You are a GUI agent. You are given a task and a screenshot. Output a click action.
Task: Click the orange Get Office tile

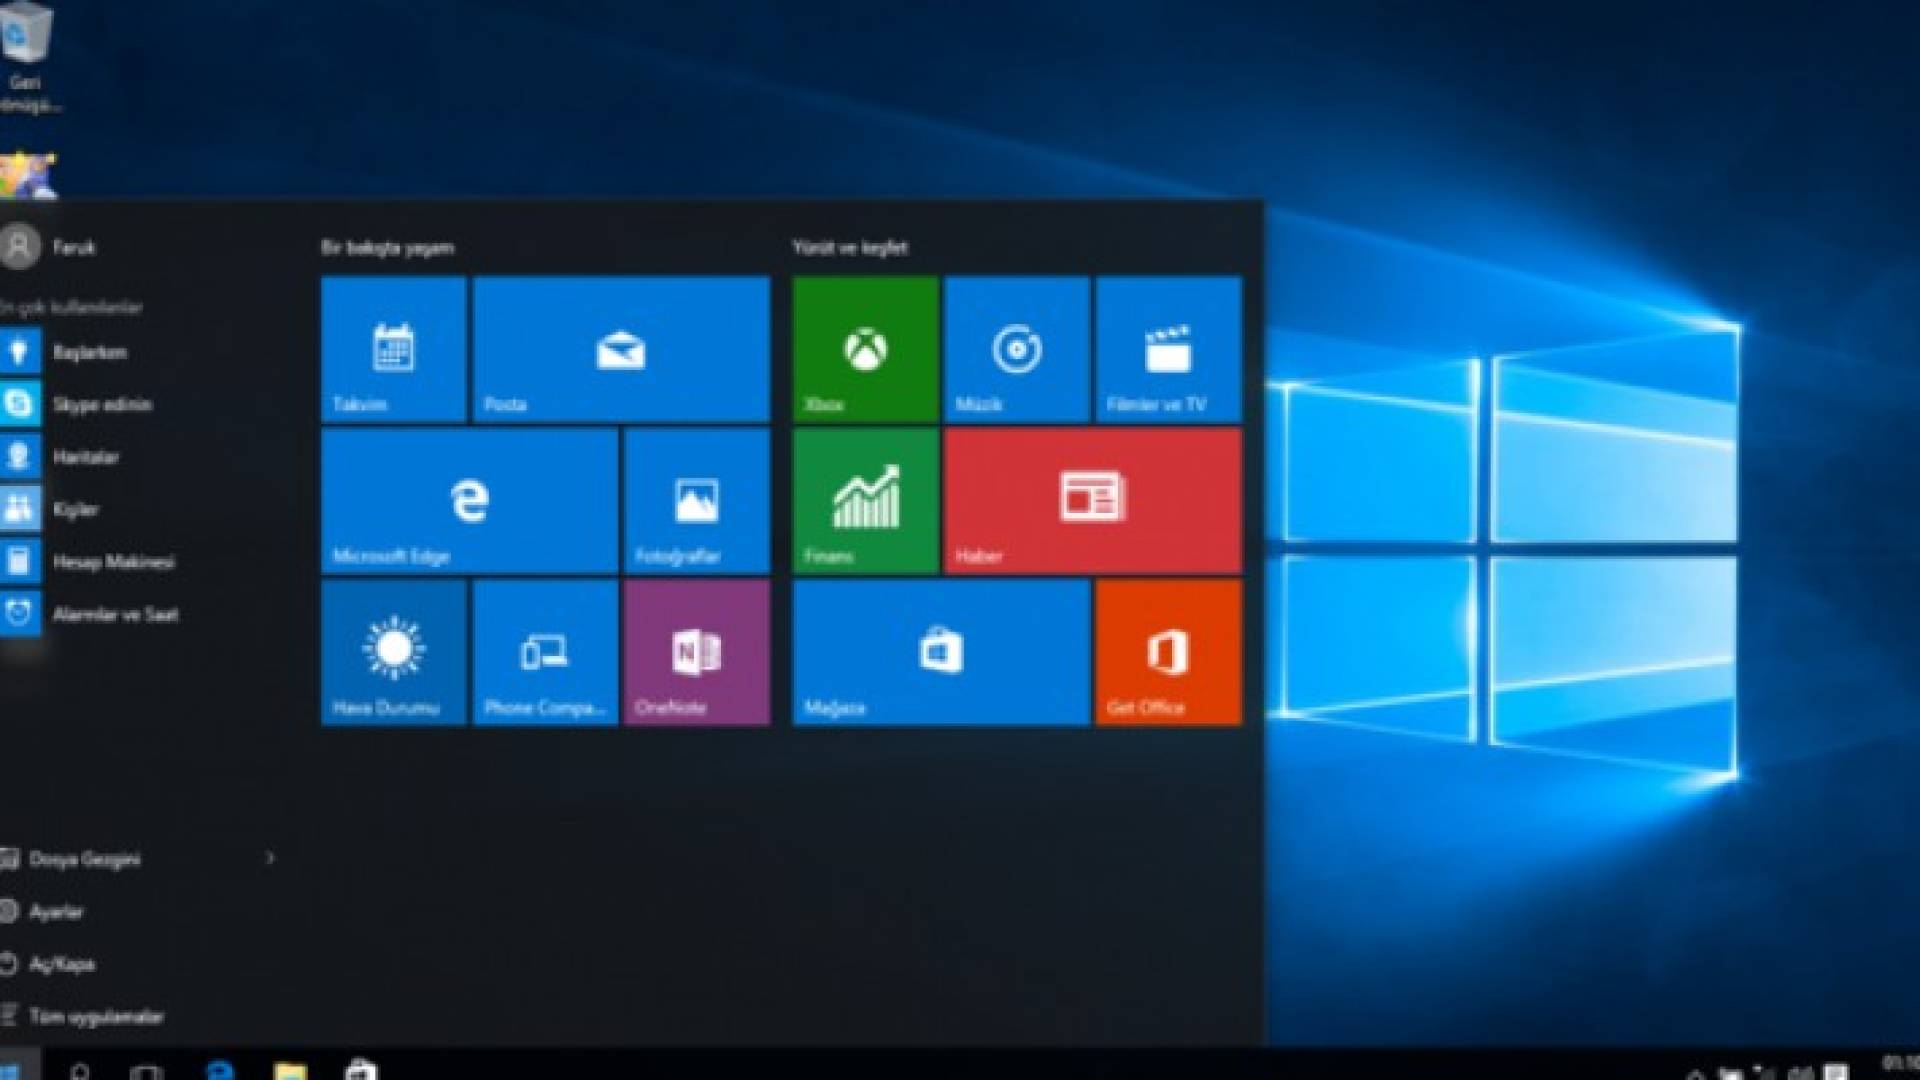click(x=1169, y=653)
